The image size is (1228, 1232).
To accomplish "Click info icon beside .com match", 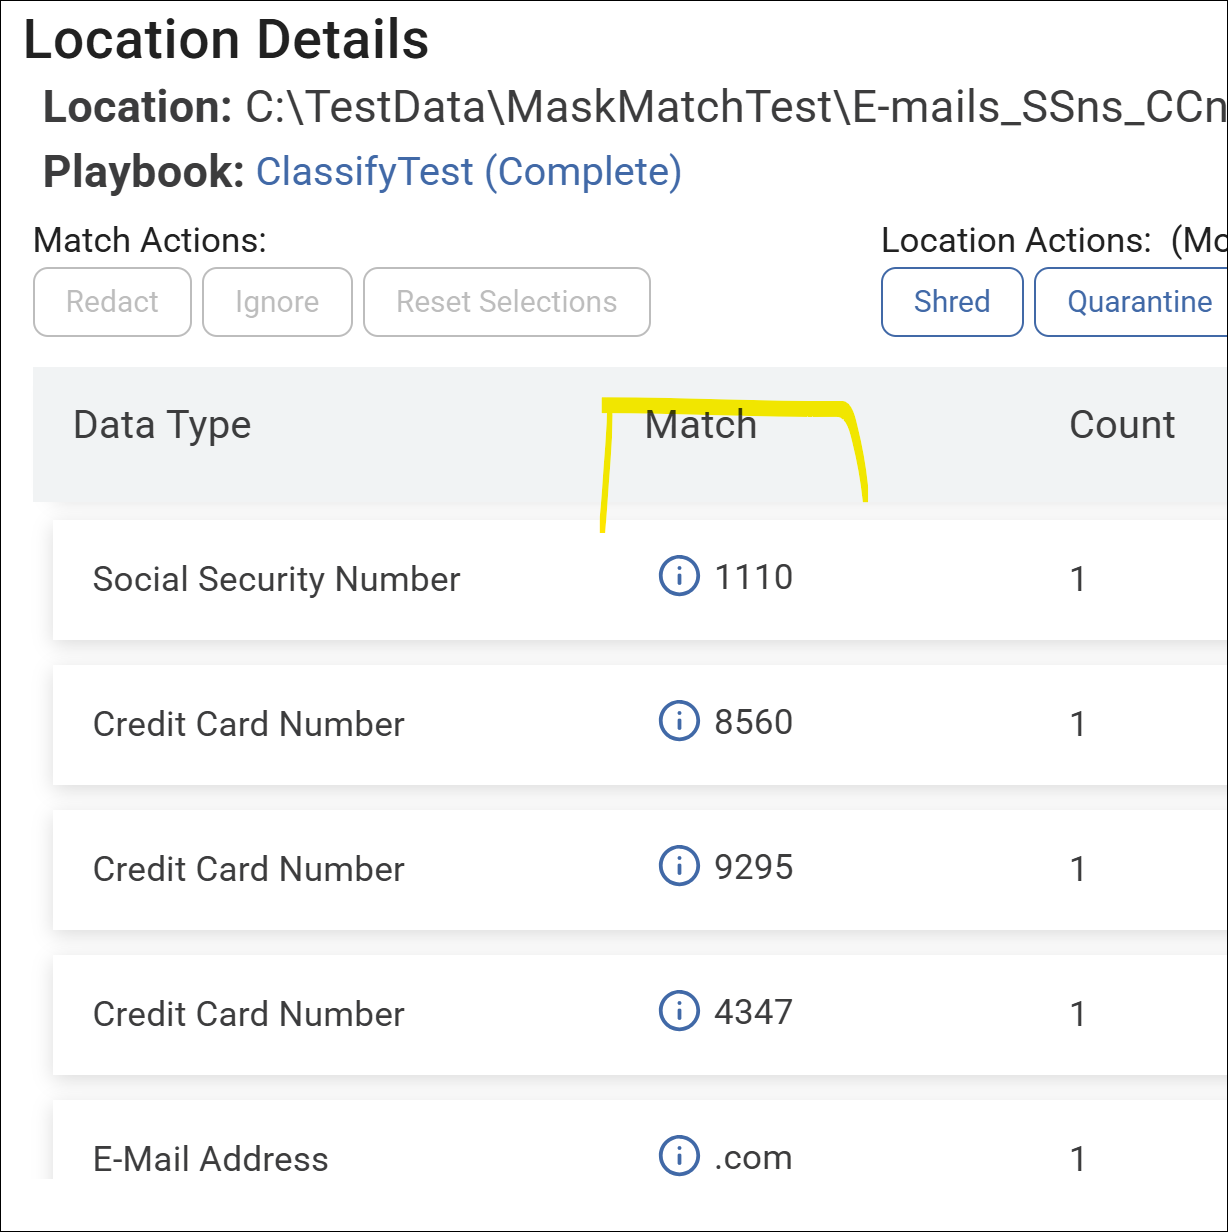I will pos(679,1156).
